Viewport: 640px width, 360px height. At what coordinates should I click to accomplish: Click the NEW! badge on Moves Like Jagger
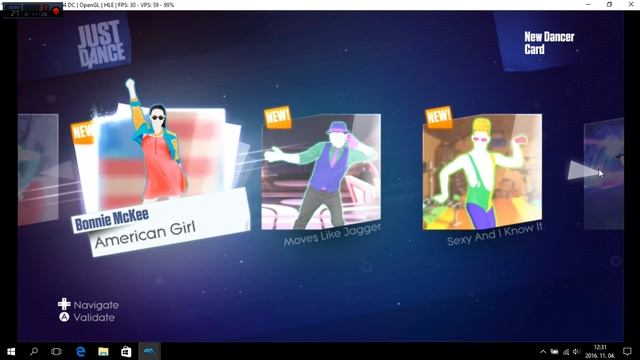tap(278, 118)
